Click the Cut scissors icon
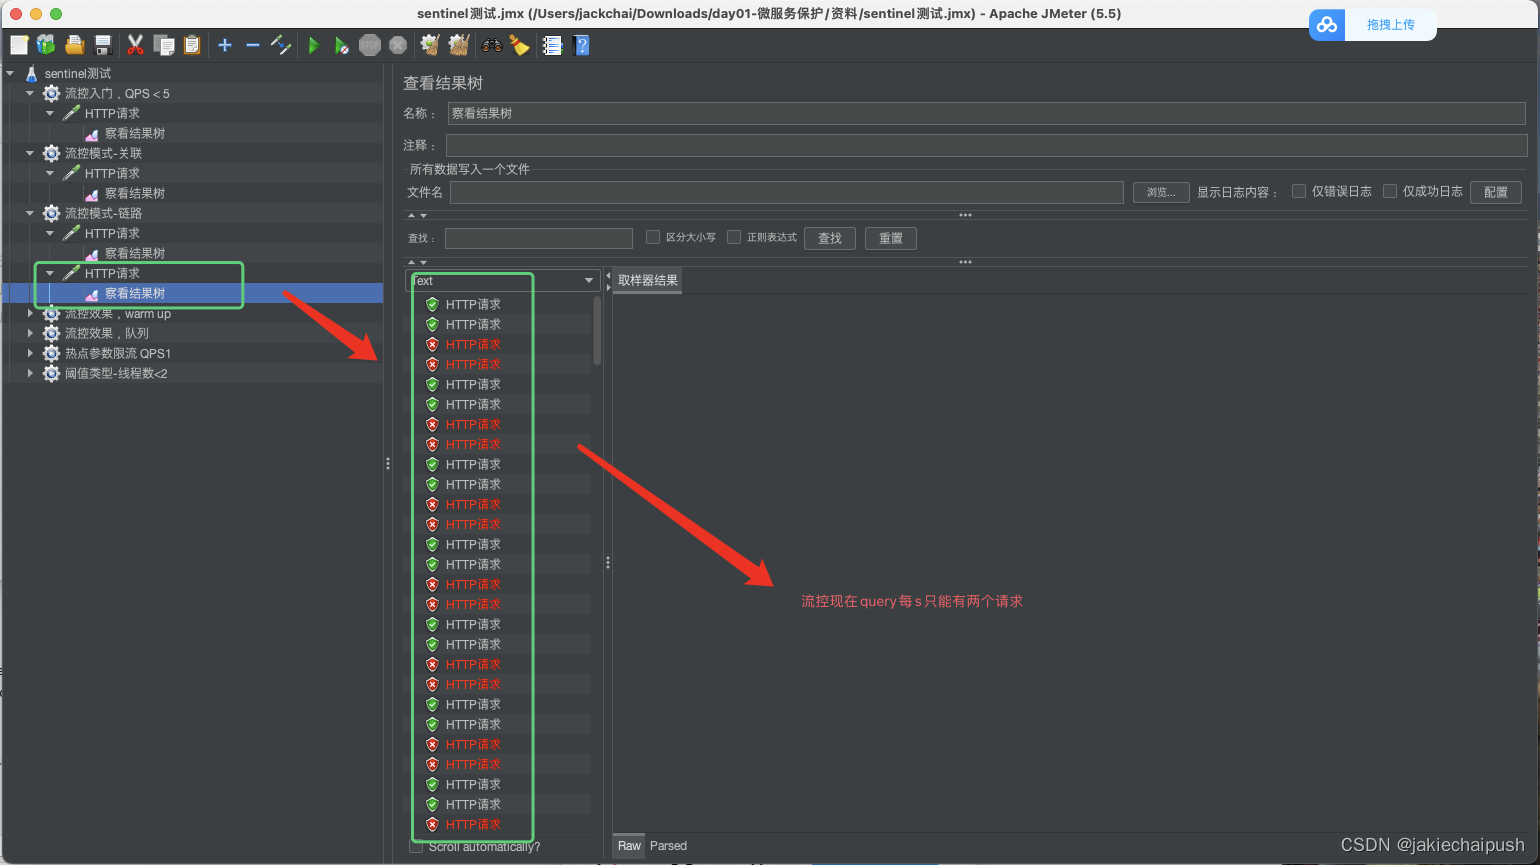This screenshot has width=1540, height=865. (136, 45)
